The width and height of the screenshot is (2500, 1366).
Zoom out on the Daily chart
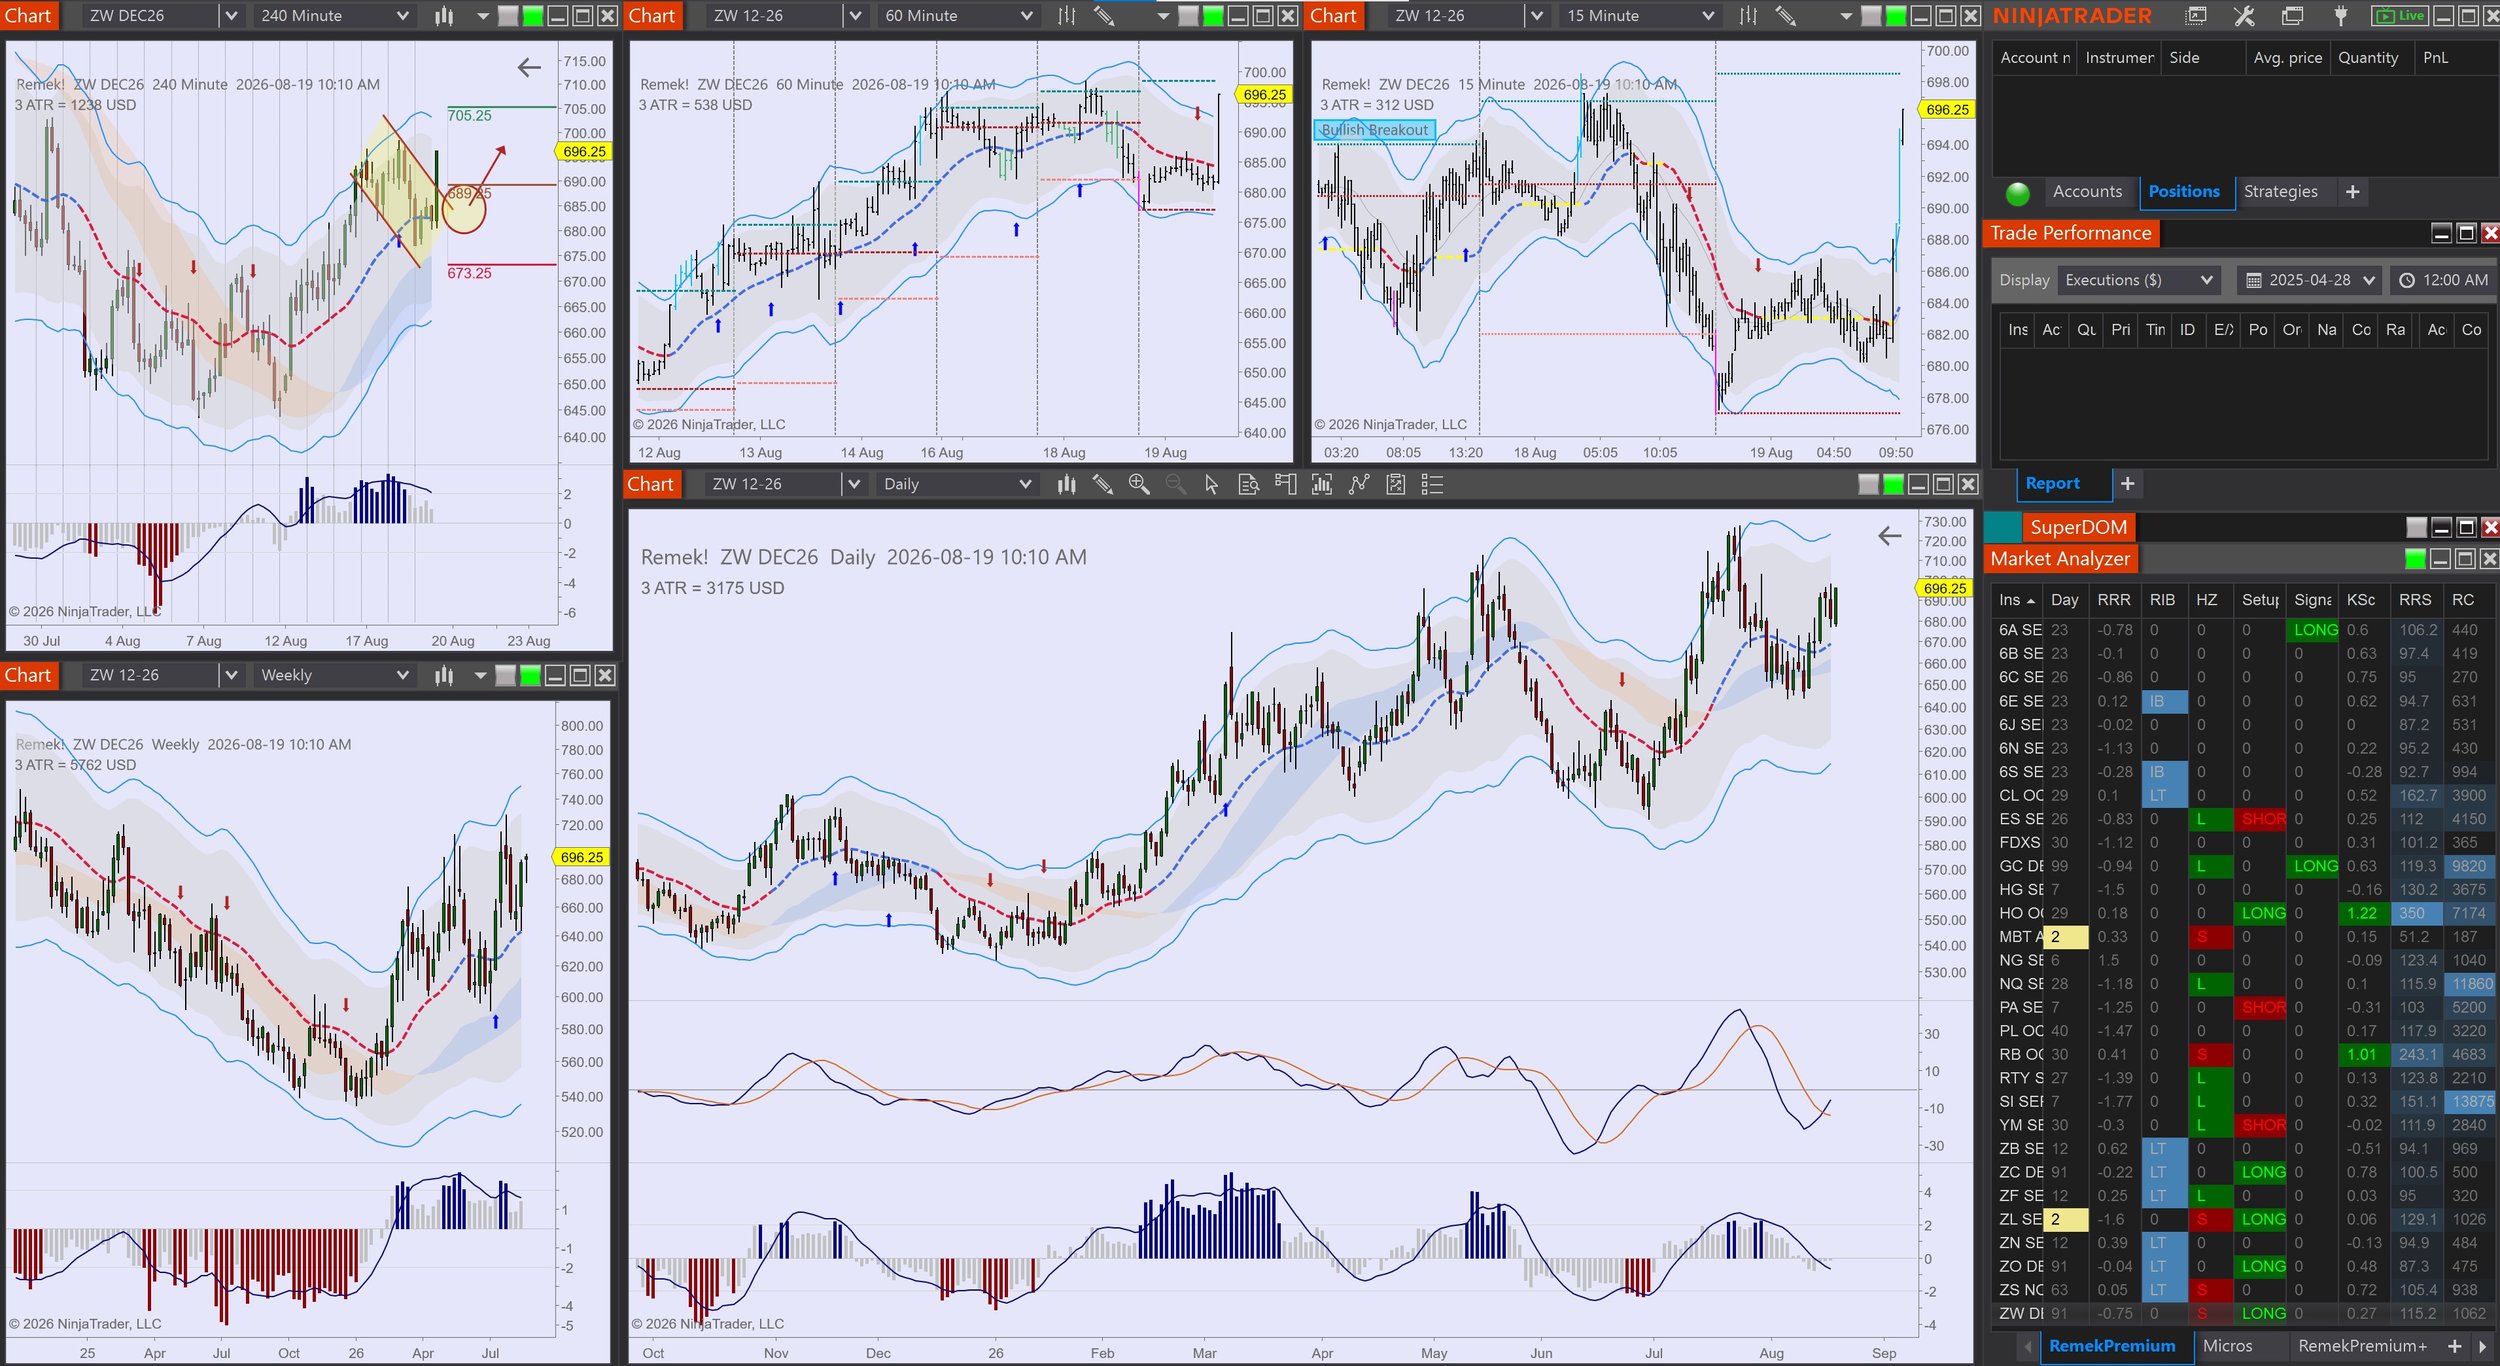pyautogui.click(x=1176, y=485)
